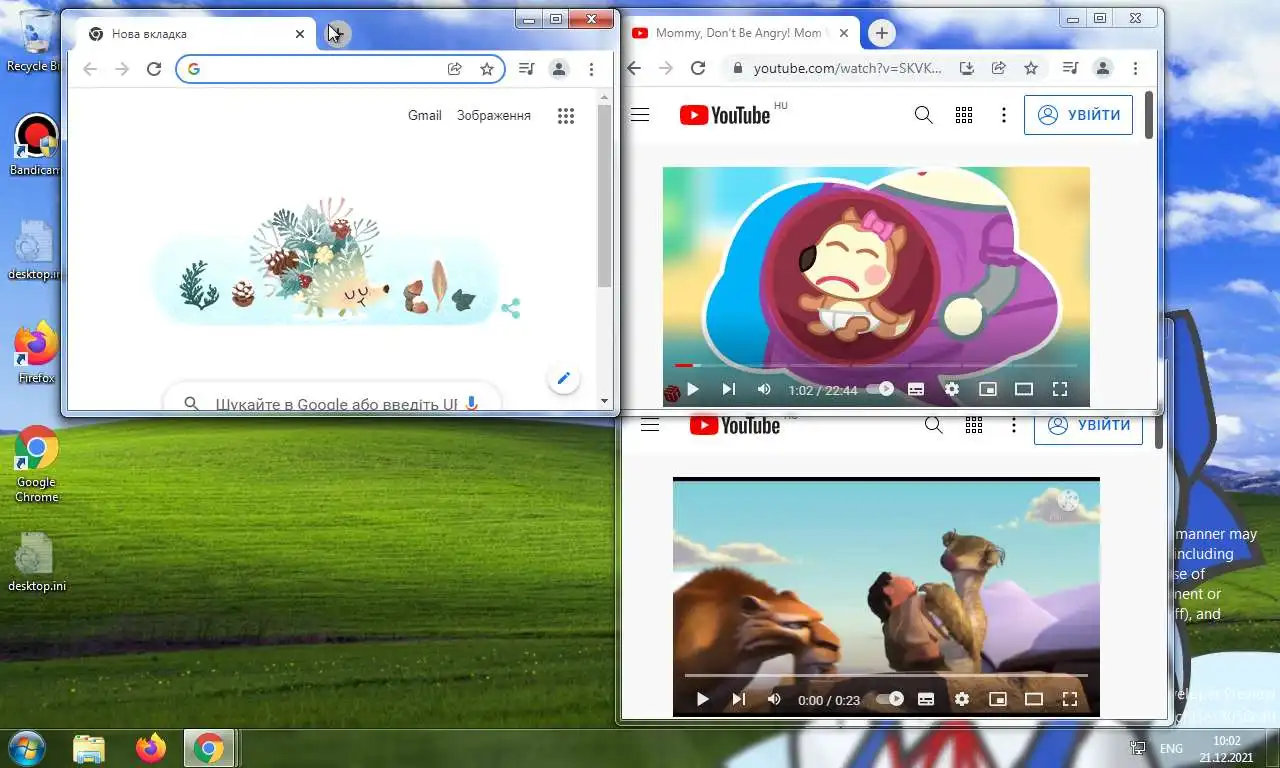Sign in with УВІЙТИ in the upper YouTube window
Image resolution: width=1280 pixels, height=768 pixels.
(1079, 115)
